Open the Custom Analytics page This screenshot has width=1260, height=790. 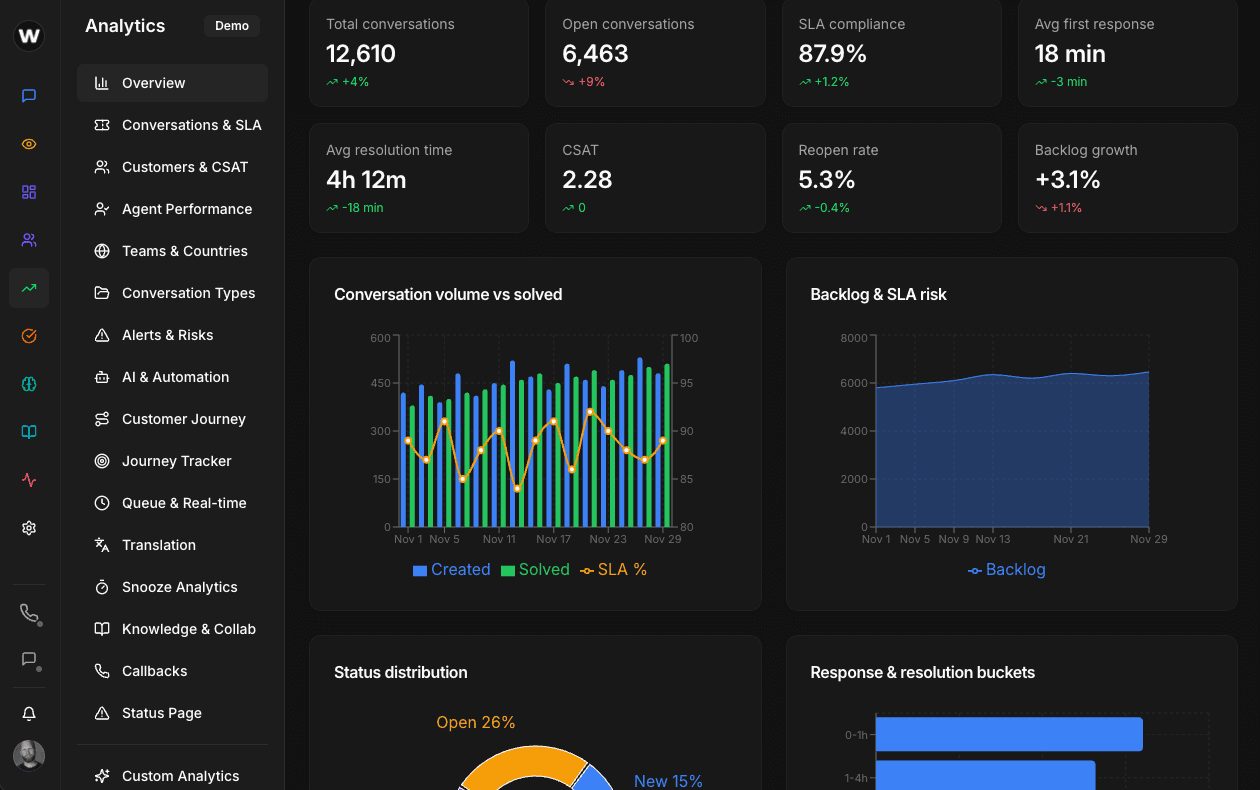pos(180,775)
